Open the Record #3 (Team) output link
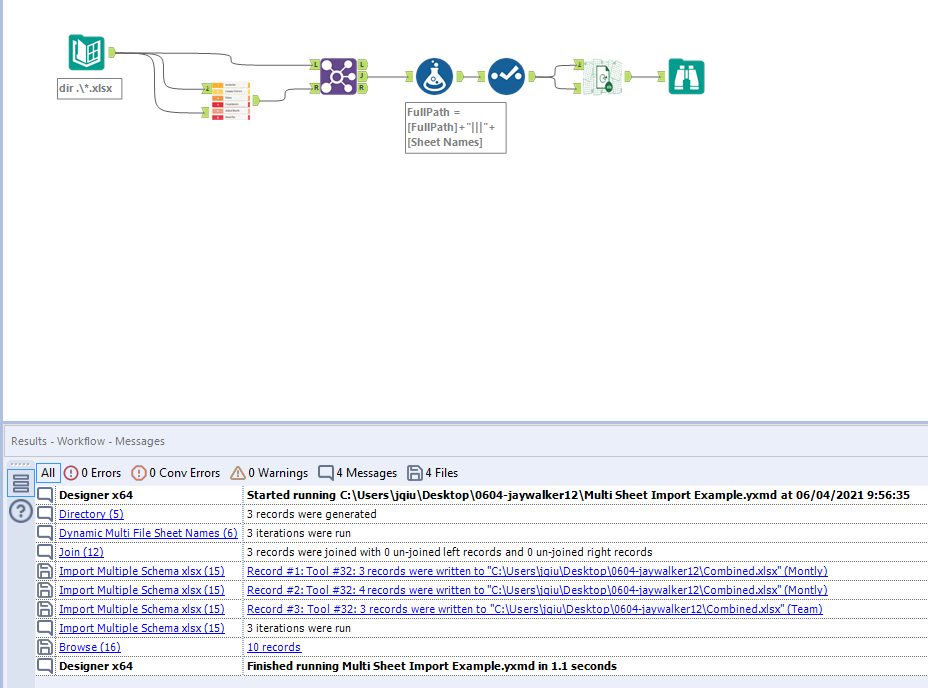The image size is (928, 688). (x=535, y=609)
